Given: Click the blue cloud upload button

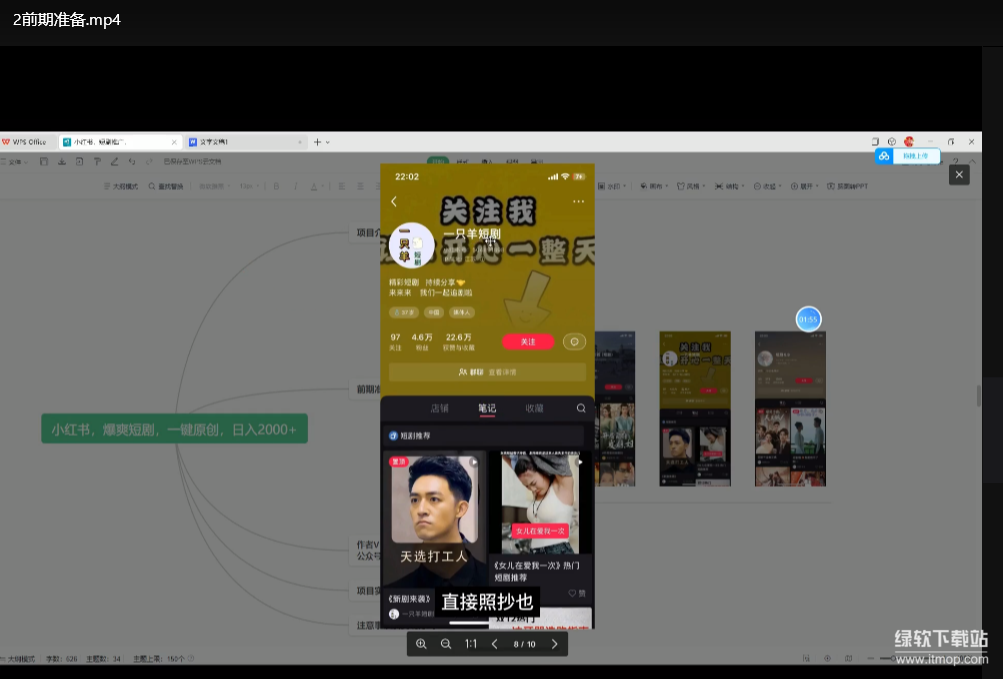Looking at the screenshot, I should tap(908, 156).
